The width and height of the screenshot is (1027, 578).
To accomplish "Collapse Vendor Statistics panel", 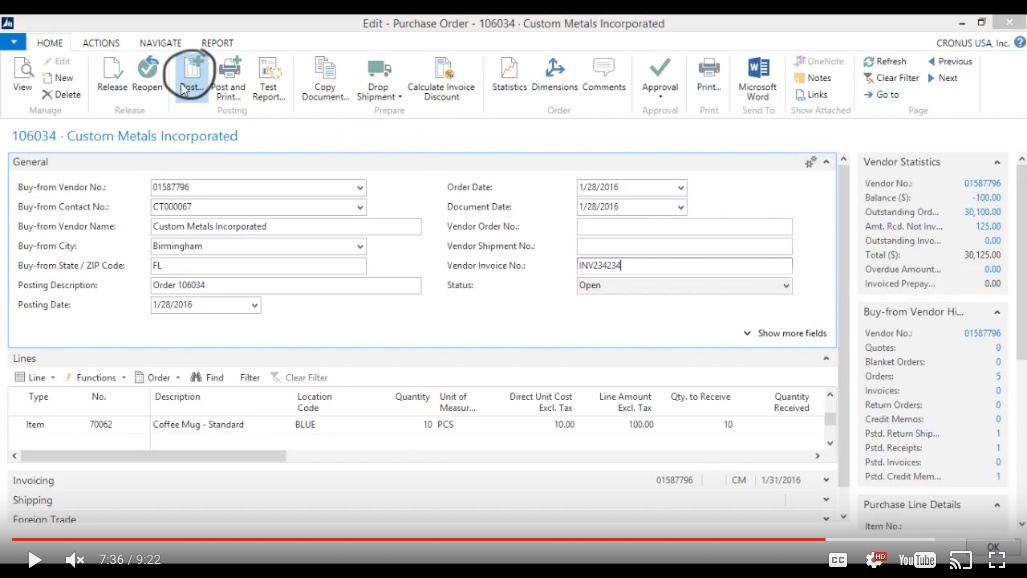I will 997,163.
